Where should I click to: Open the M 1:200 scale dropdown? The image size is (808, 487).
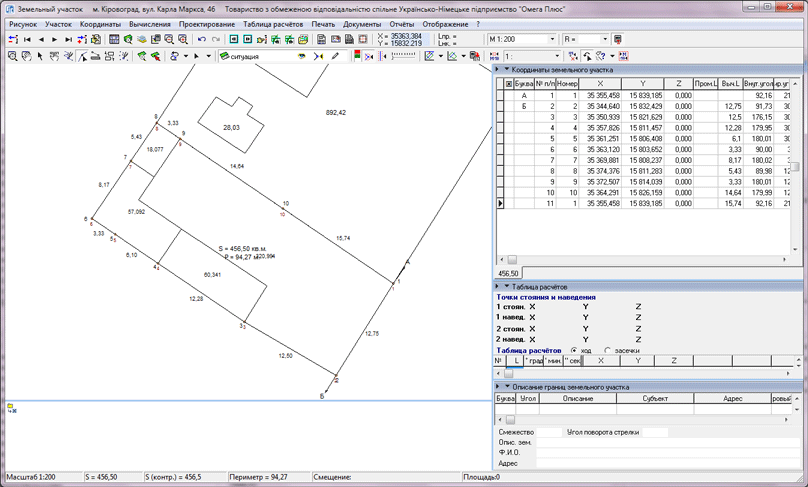tap(552, 40)
